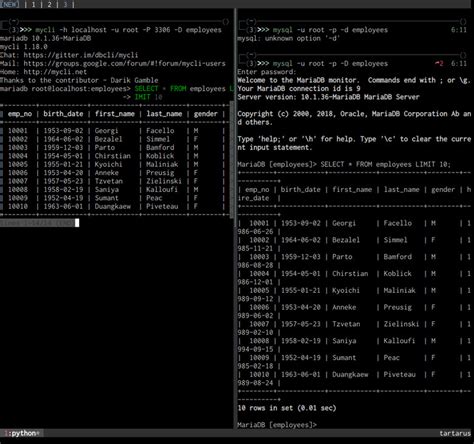Click Maliniak in the mycli pane
The width and height of the screenshot is (474, 444).
tap(162, 164)
